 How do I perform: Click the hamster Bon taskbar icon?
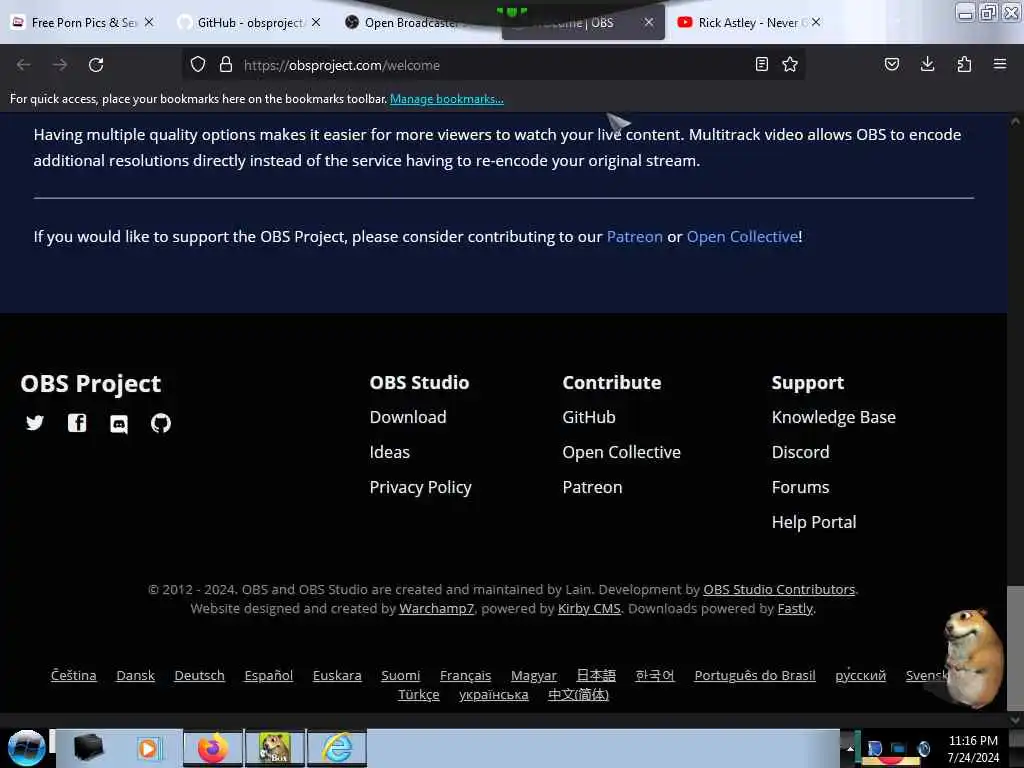[275, 748]
